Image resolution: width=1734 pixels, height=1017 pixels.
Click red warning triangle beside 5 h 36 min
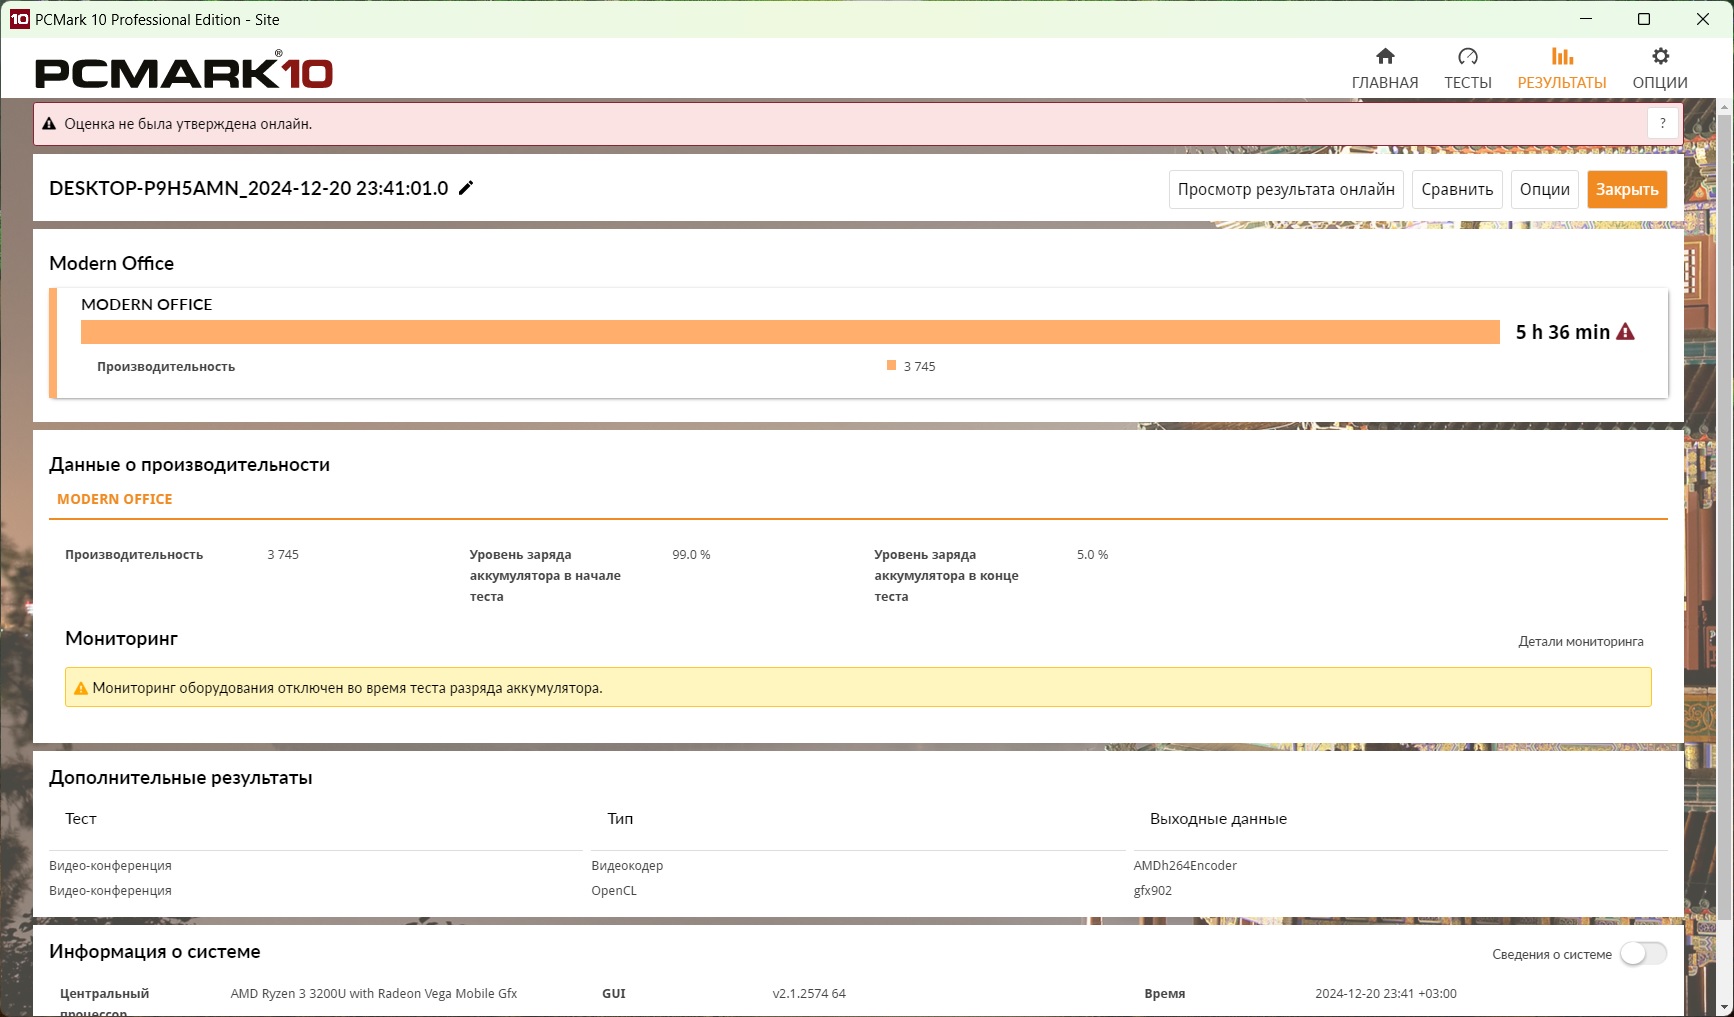(1626, 332)
